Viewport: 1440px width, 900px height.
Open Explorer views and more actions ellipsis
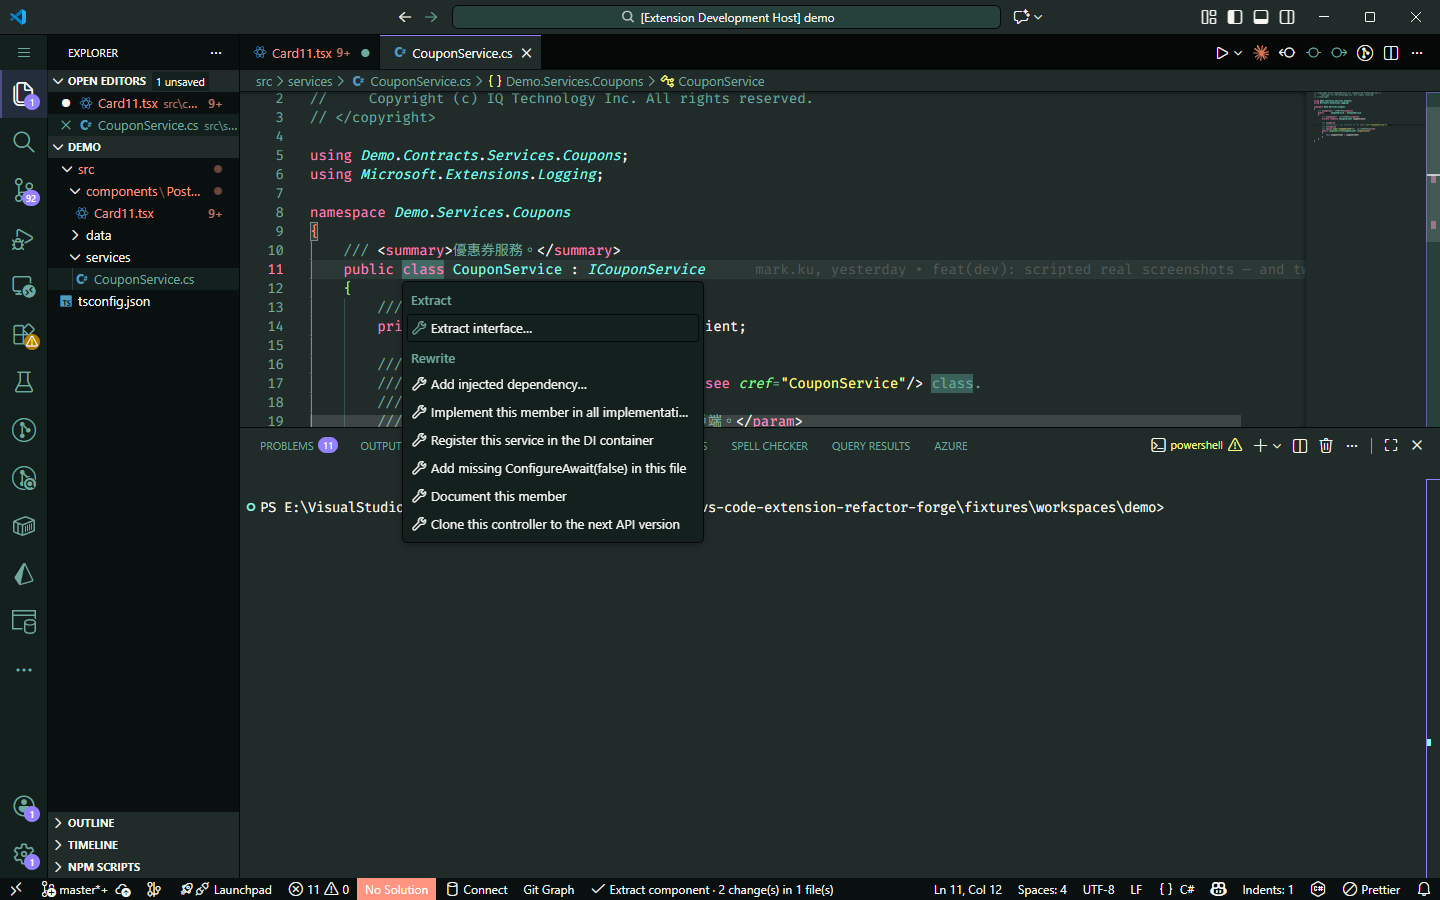pyautogui.click(x=216, y=53)
